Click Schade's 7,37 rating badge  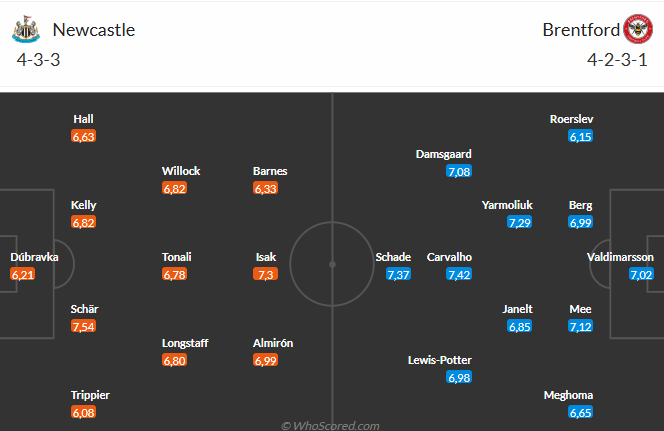398,274
